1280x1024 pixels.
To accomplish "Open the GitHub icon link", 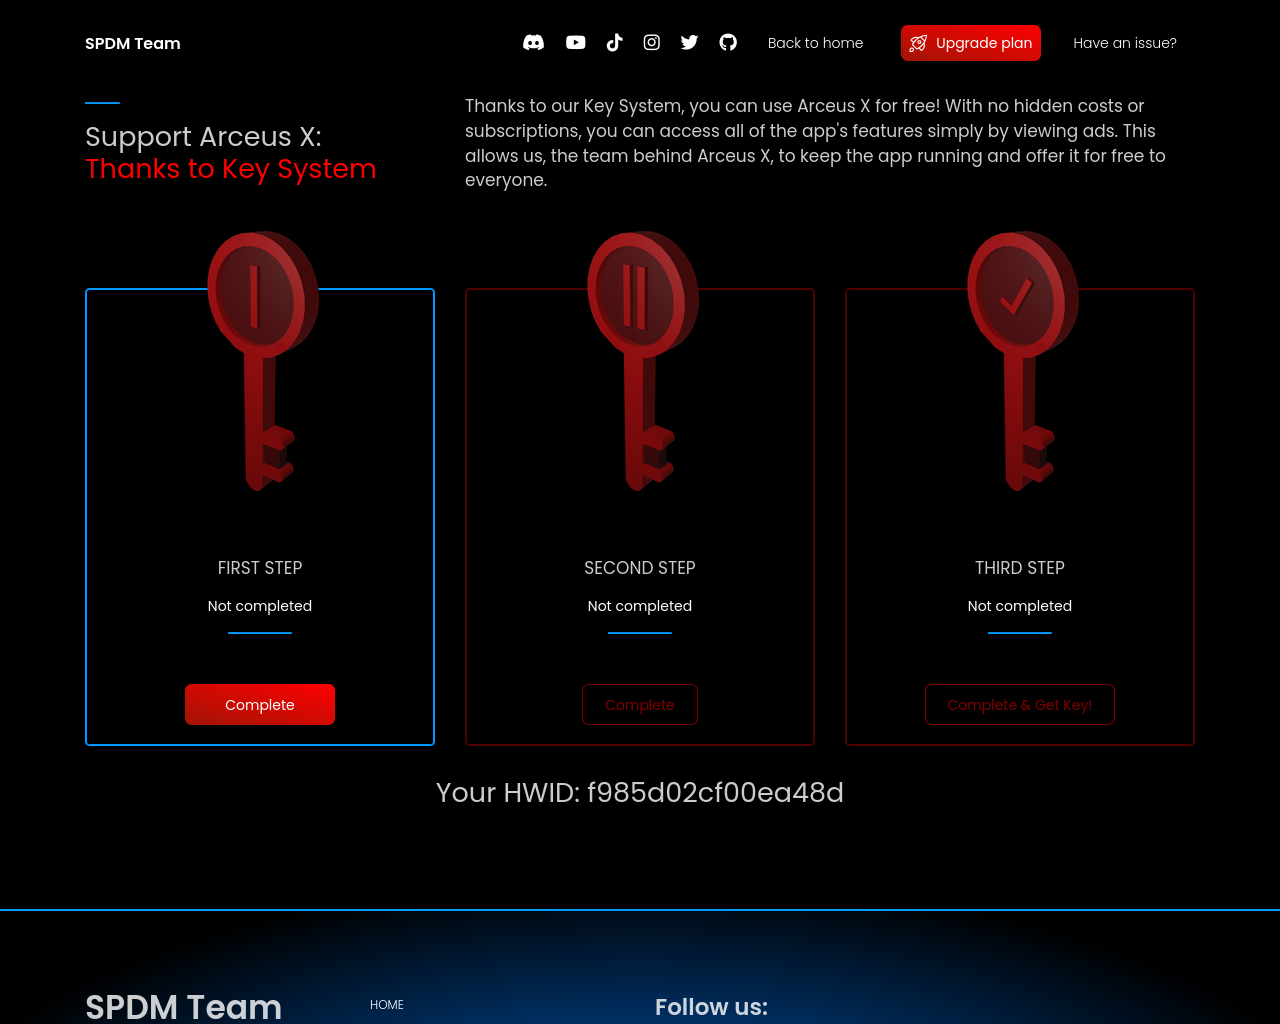I will coord(728,42).
